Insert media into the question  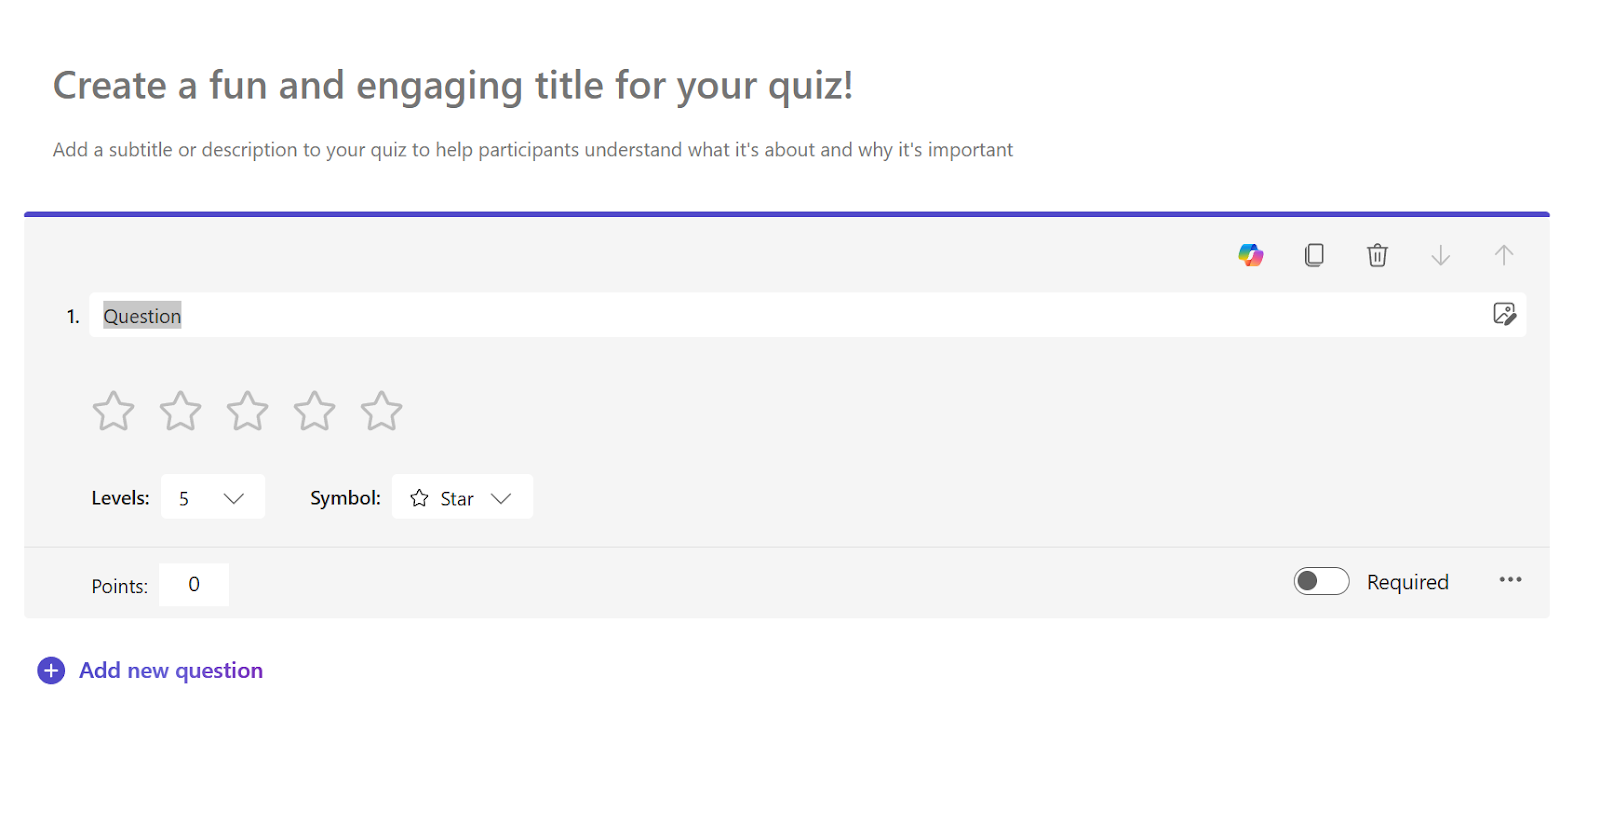click(x=1505, y=315)
